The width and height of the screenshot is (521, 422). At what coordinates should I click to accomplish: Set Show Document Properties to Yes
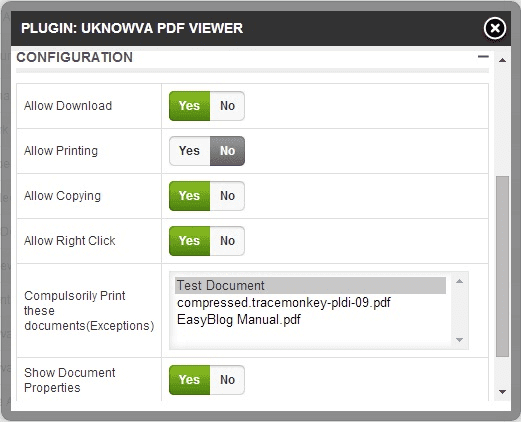coord(189,380)
